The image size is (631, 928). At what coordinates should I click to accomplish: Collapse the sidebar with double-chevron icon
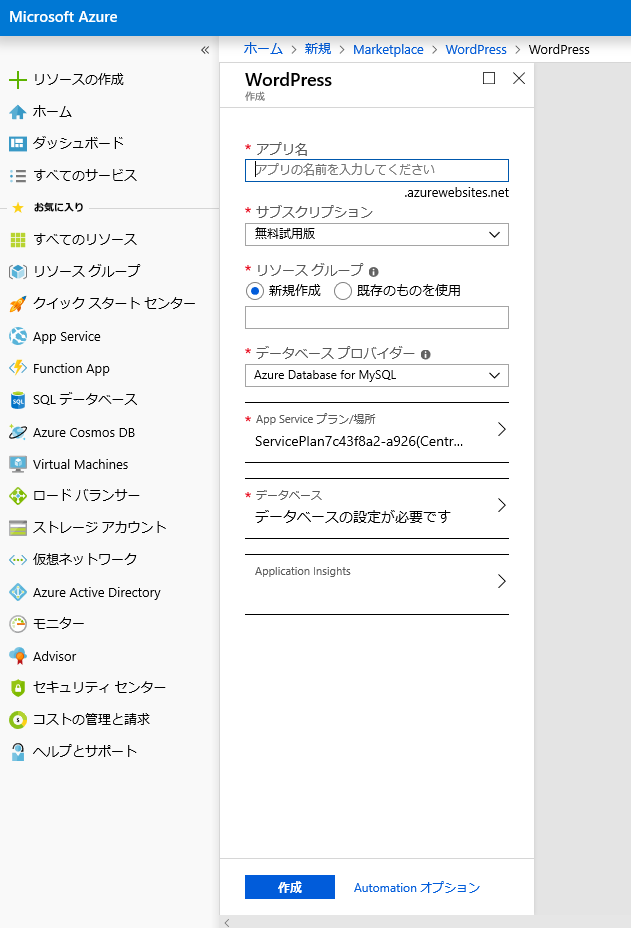coord(205,50)
